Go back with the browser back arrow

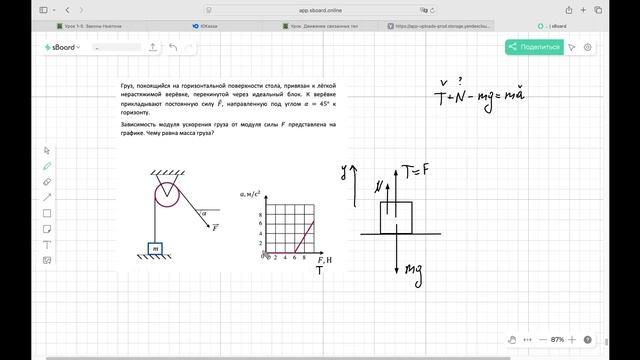coord(68,10)
